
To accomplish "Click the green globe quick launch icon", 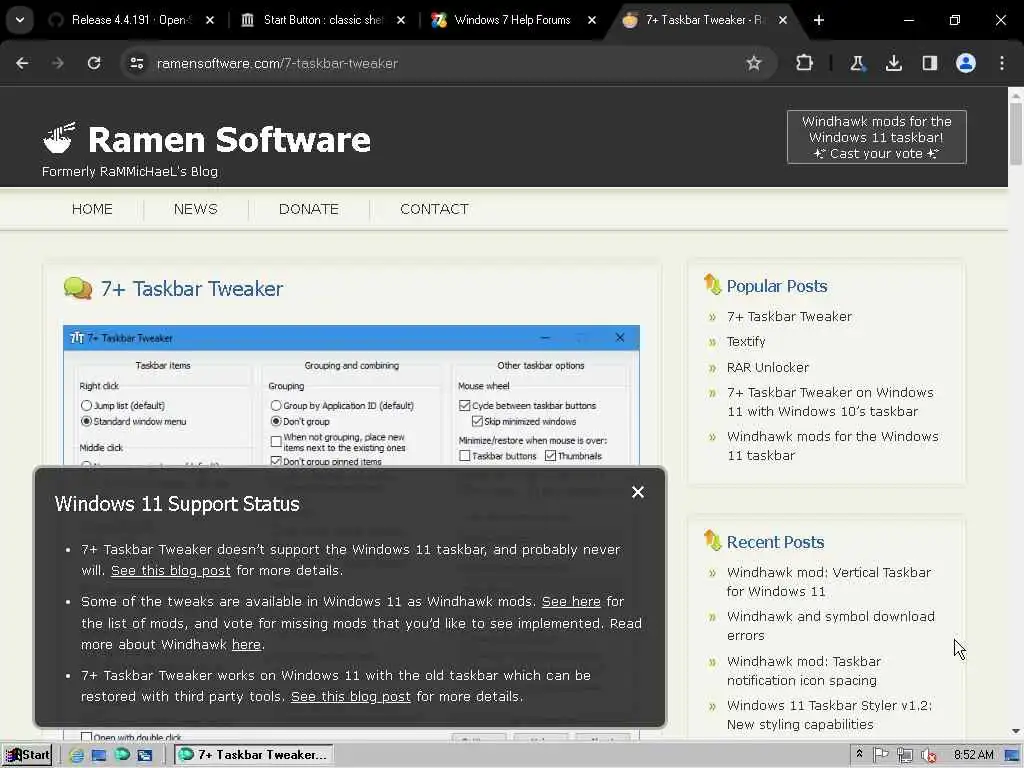I will pyautogui.click(x=122, y=755).
